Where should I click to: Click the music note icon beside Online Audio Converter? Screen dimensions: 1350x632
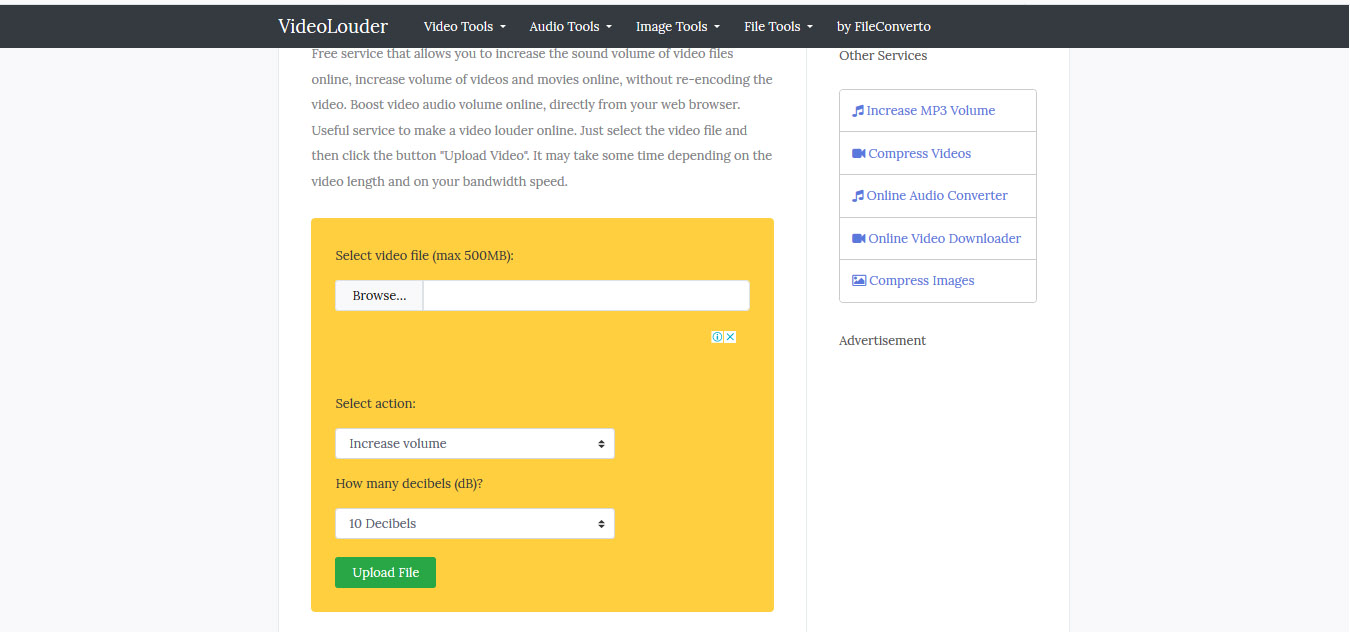(858, 196)
